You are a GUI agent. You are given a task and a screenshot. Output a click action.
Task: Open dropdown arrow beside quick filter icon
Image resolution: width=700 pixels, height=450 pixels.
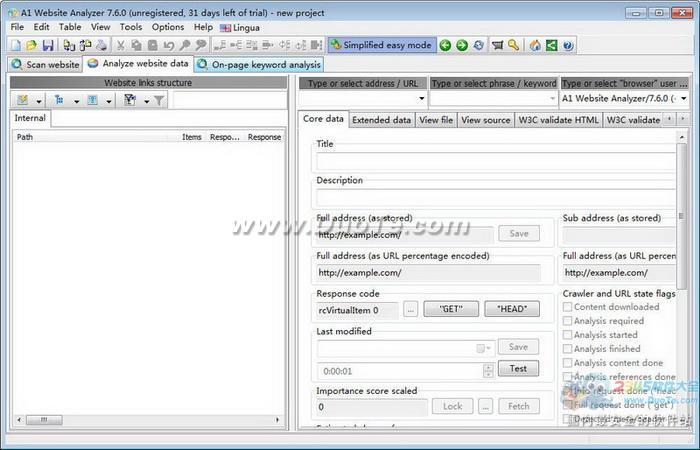pyautogui.click(x=146, y=101)
